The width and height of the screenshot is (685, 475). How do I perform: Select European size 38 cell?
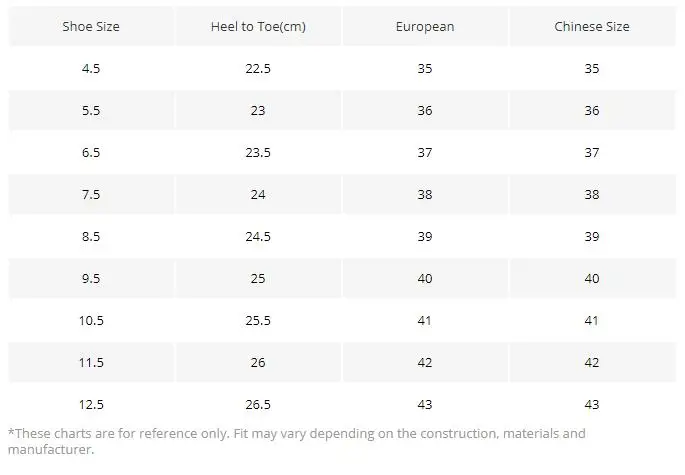(425, 195)
